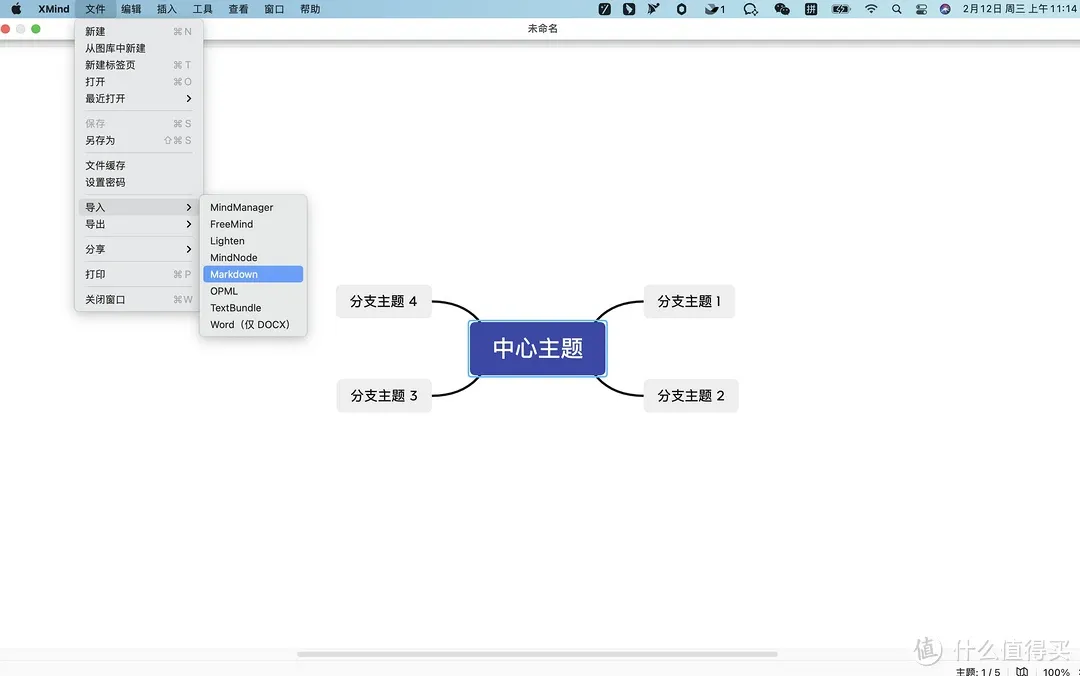The image size is (1080, 676).
Task: Click the satellite-like icon in menu bar
Action: (x=654, y=9)
